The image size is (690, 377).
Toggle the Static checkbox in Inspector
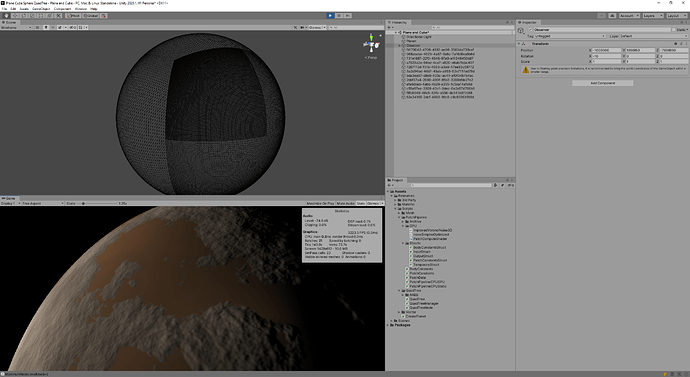click(674, 29)
